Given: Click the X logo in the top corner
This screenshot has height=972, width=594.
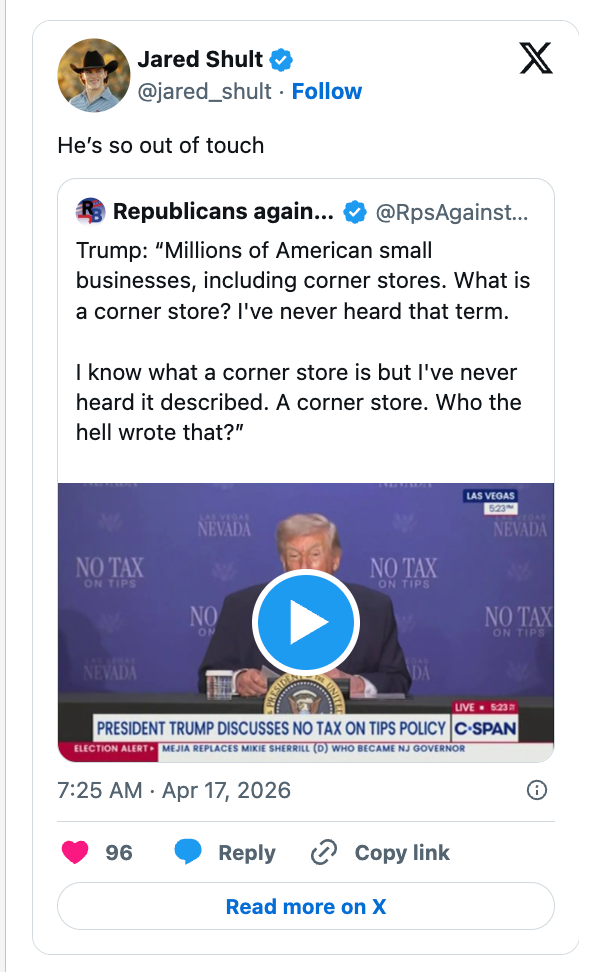Looking at the screenshot, I should (537, 58).
